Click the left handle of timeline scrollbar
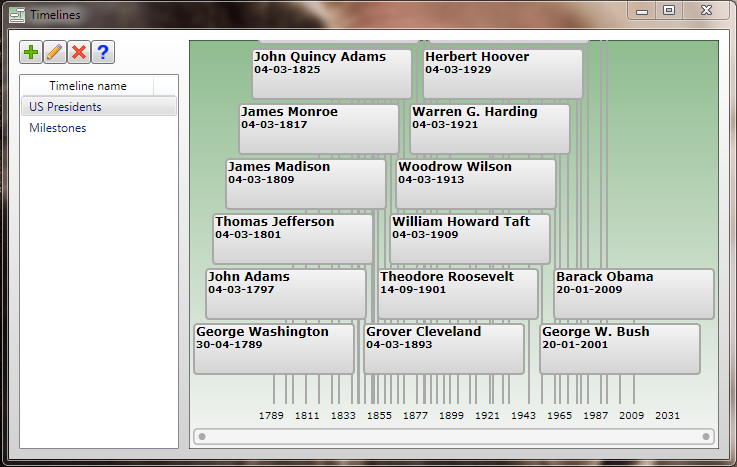This screenshot has width=737, height=467. pyautogui.click(x=202, y=436)
